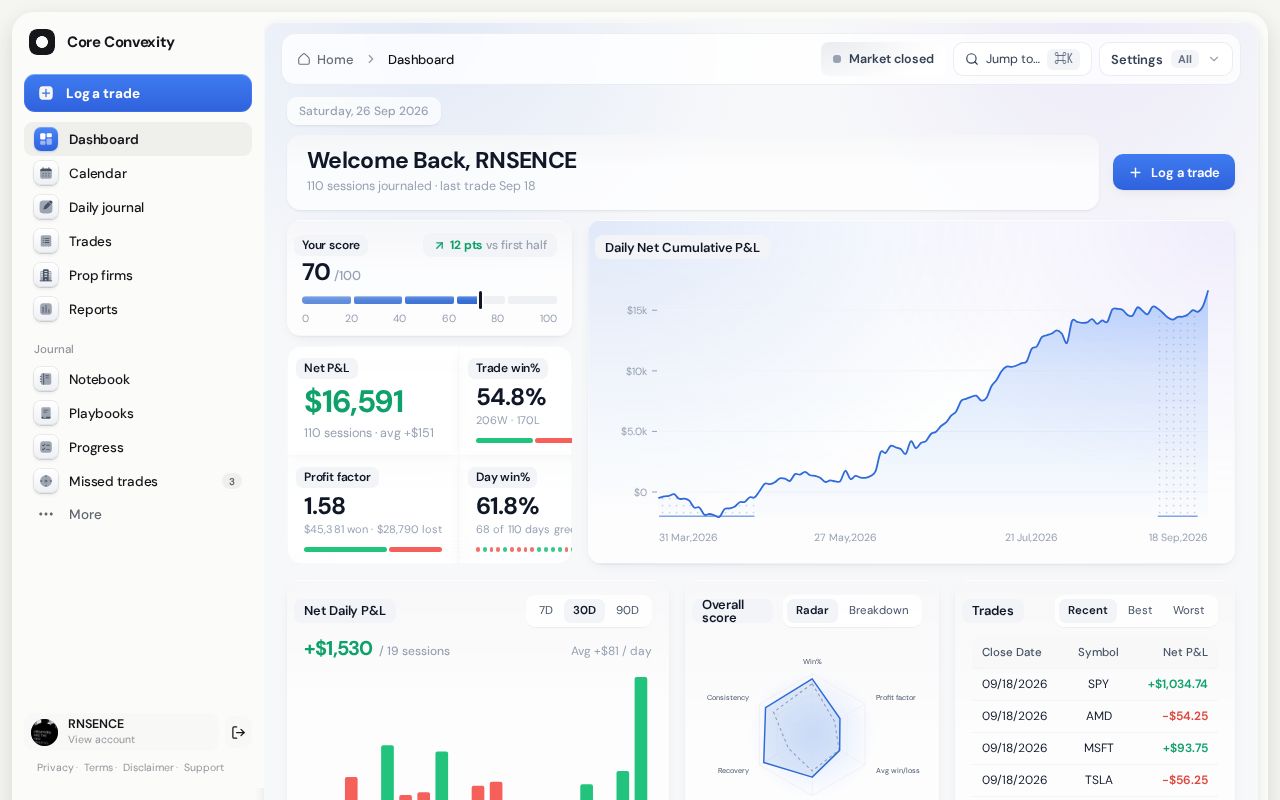Open the Terms footer link
The width and height of the screenshot is (1280, 800).
tap(98, 768)
